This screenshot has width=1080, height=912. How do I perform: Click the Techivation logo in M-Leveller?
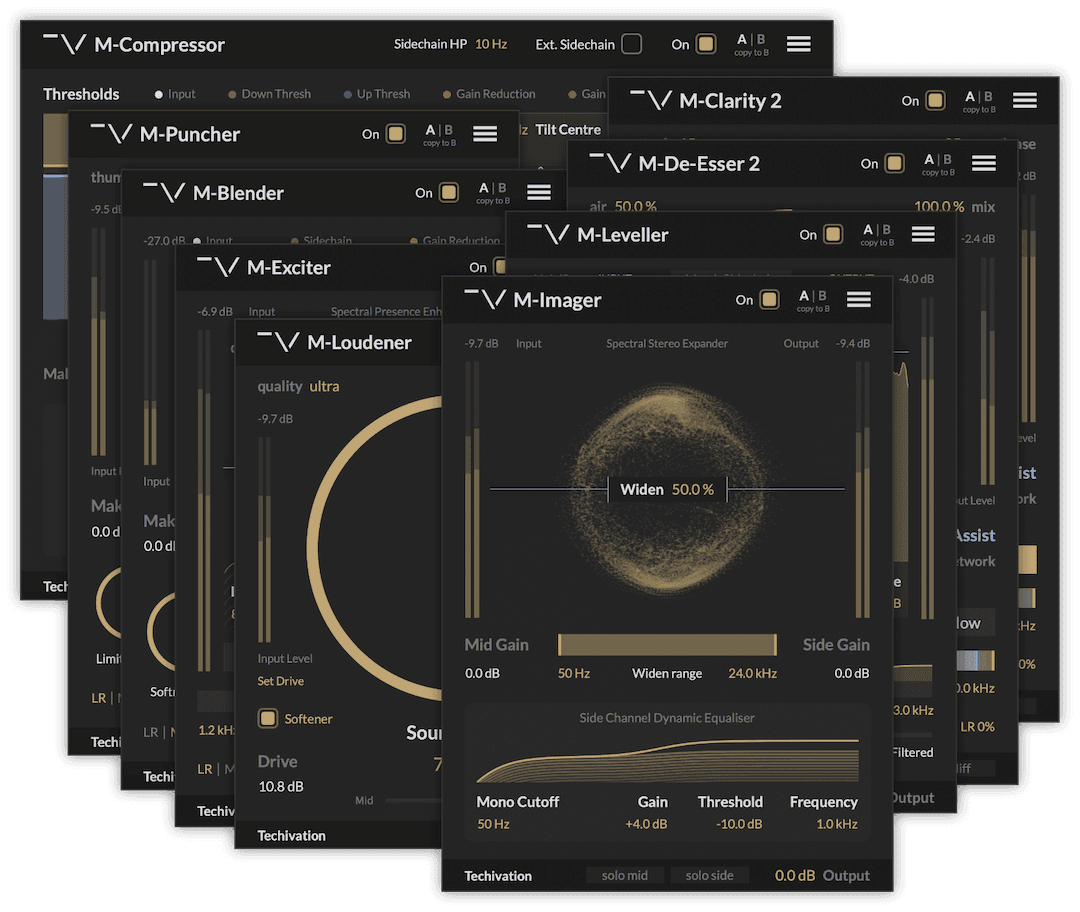coord(548,234)
